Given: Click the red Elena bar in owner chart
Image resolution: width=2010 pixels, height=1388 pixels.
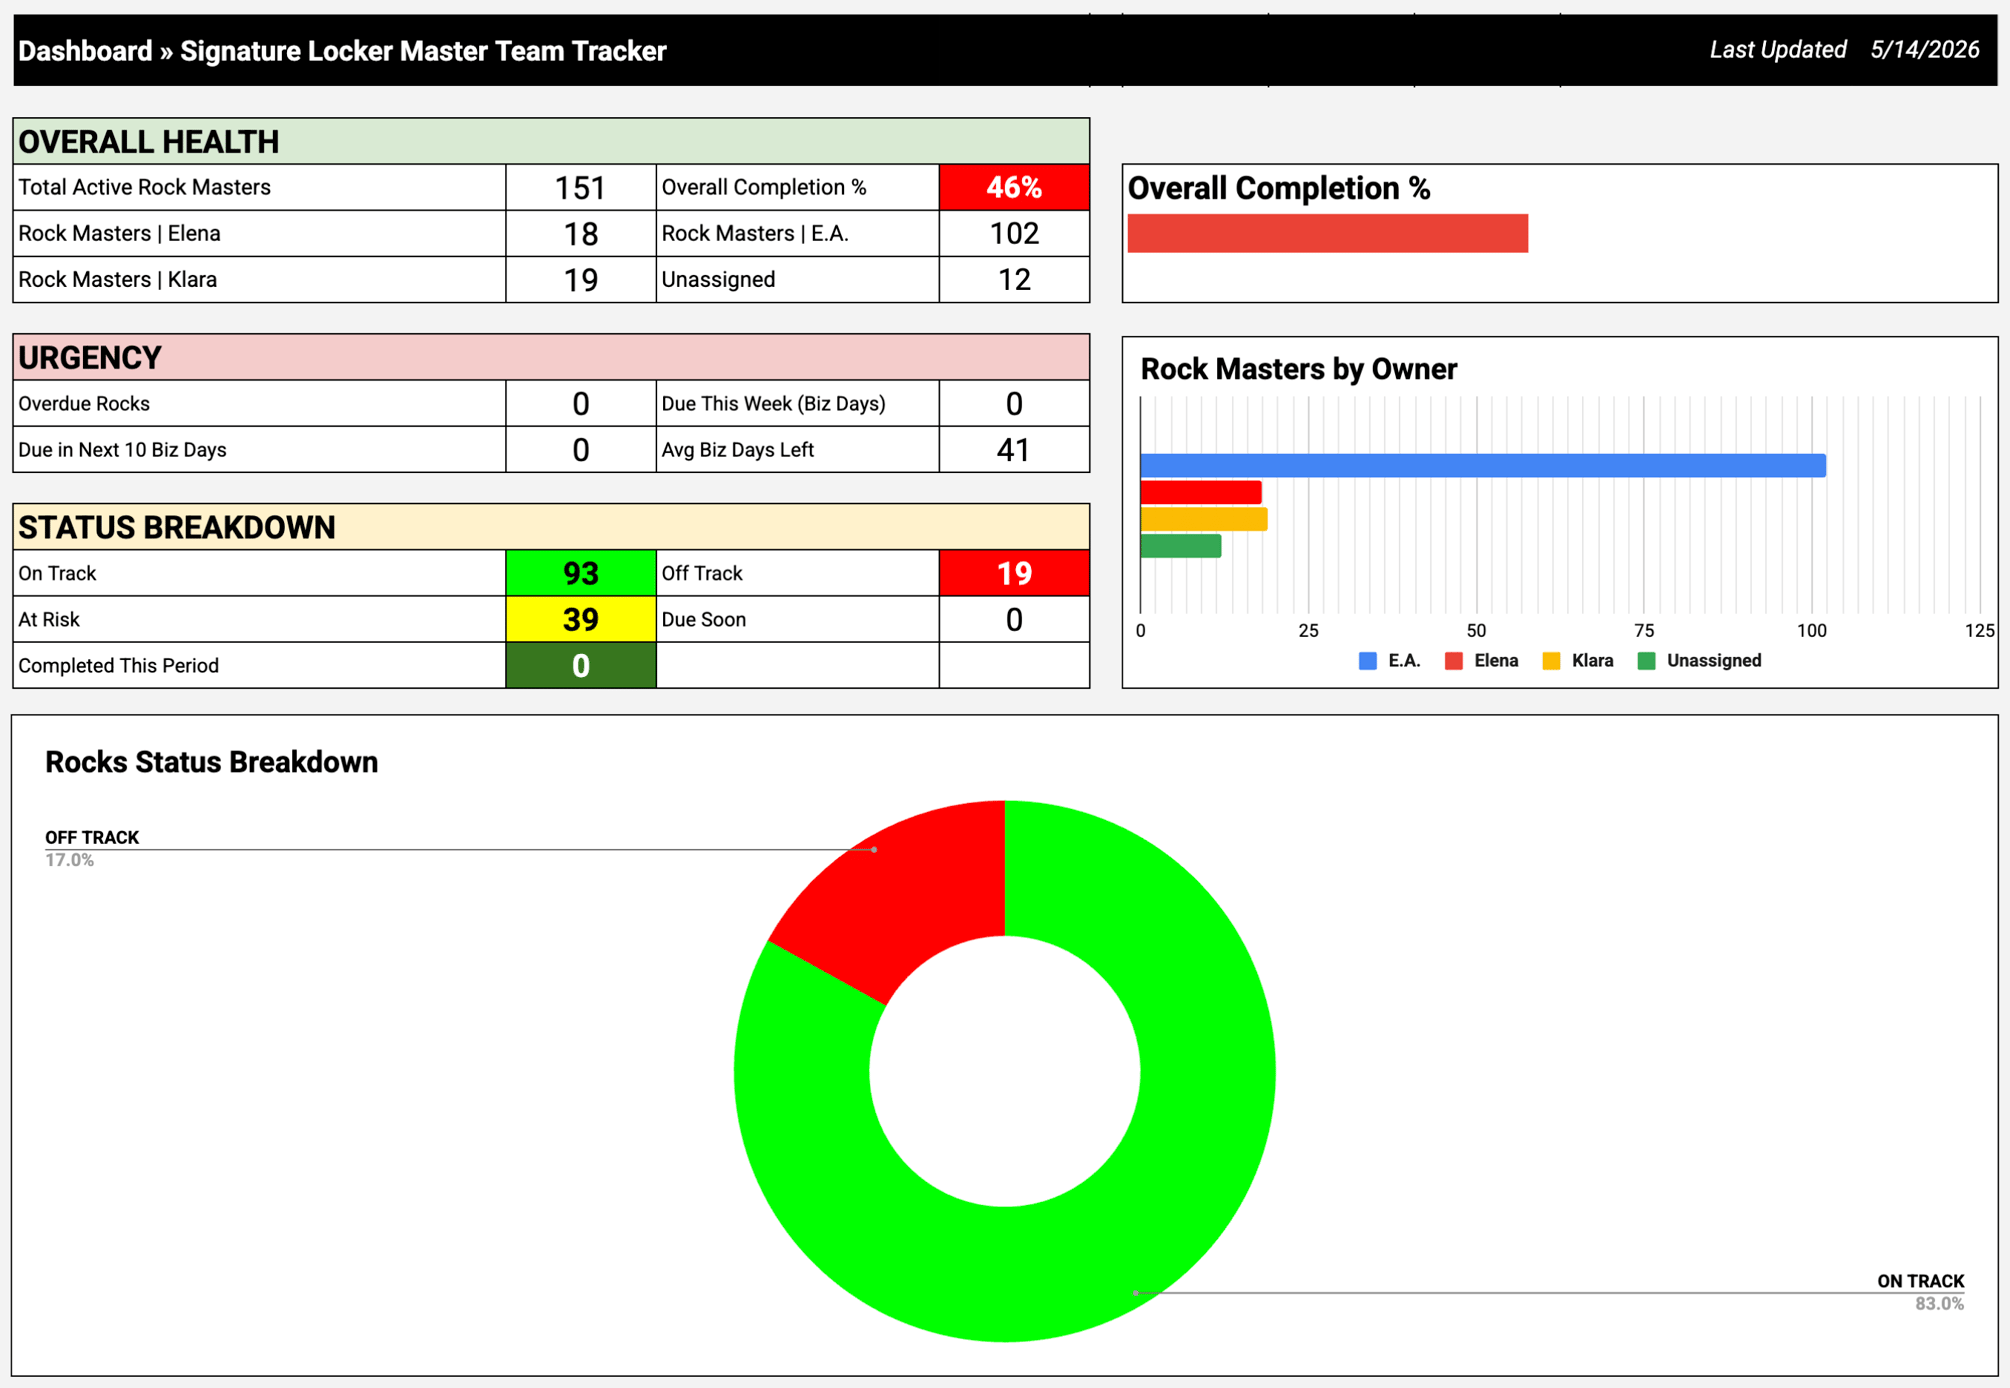Looking at the screenshot, I should tap(1201, 492).
